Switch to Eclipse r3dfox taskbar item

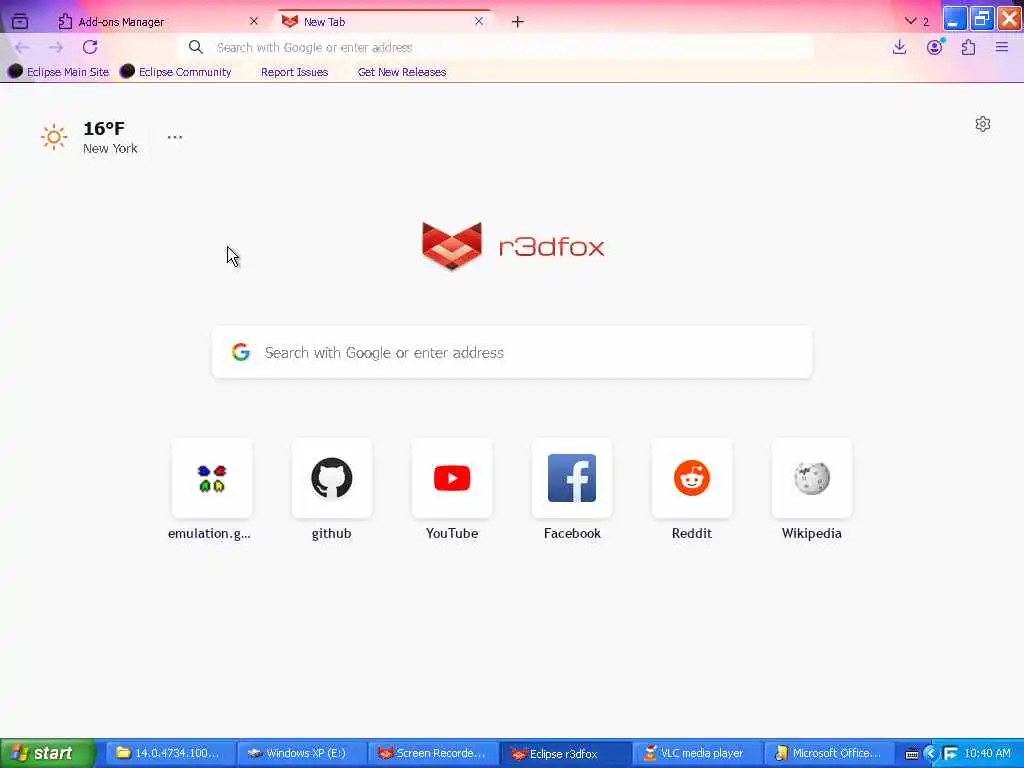point(564,754)
